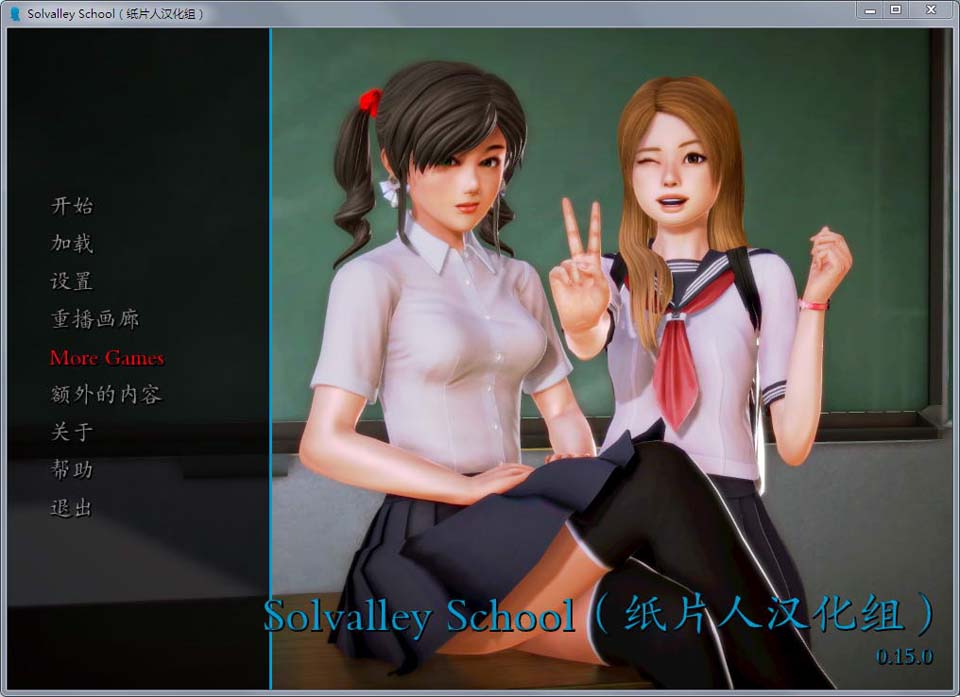Maximize the Solvalley School window
This screenshot has width=960, height=697.
pos(895,10)
